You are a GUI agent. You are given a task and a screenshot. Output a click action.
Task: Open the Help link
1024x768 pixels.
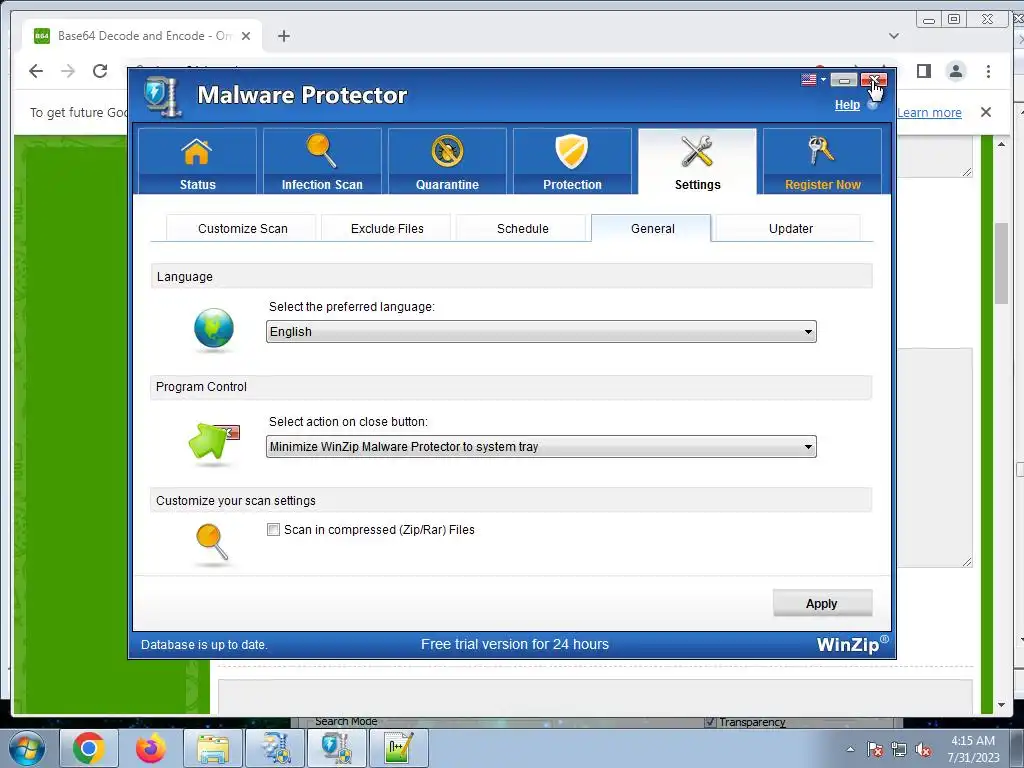(847, 104)
